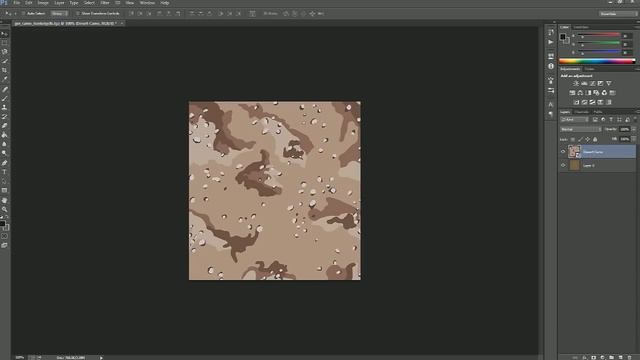Delete layer using trash icon
This screenshot has height=360, width=640.
[x=630, y=357]
